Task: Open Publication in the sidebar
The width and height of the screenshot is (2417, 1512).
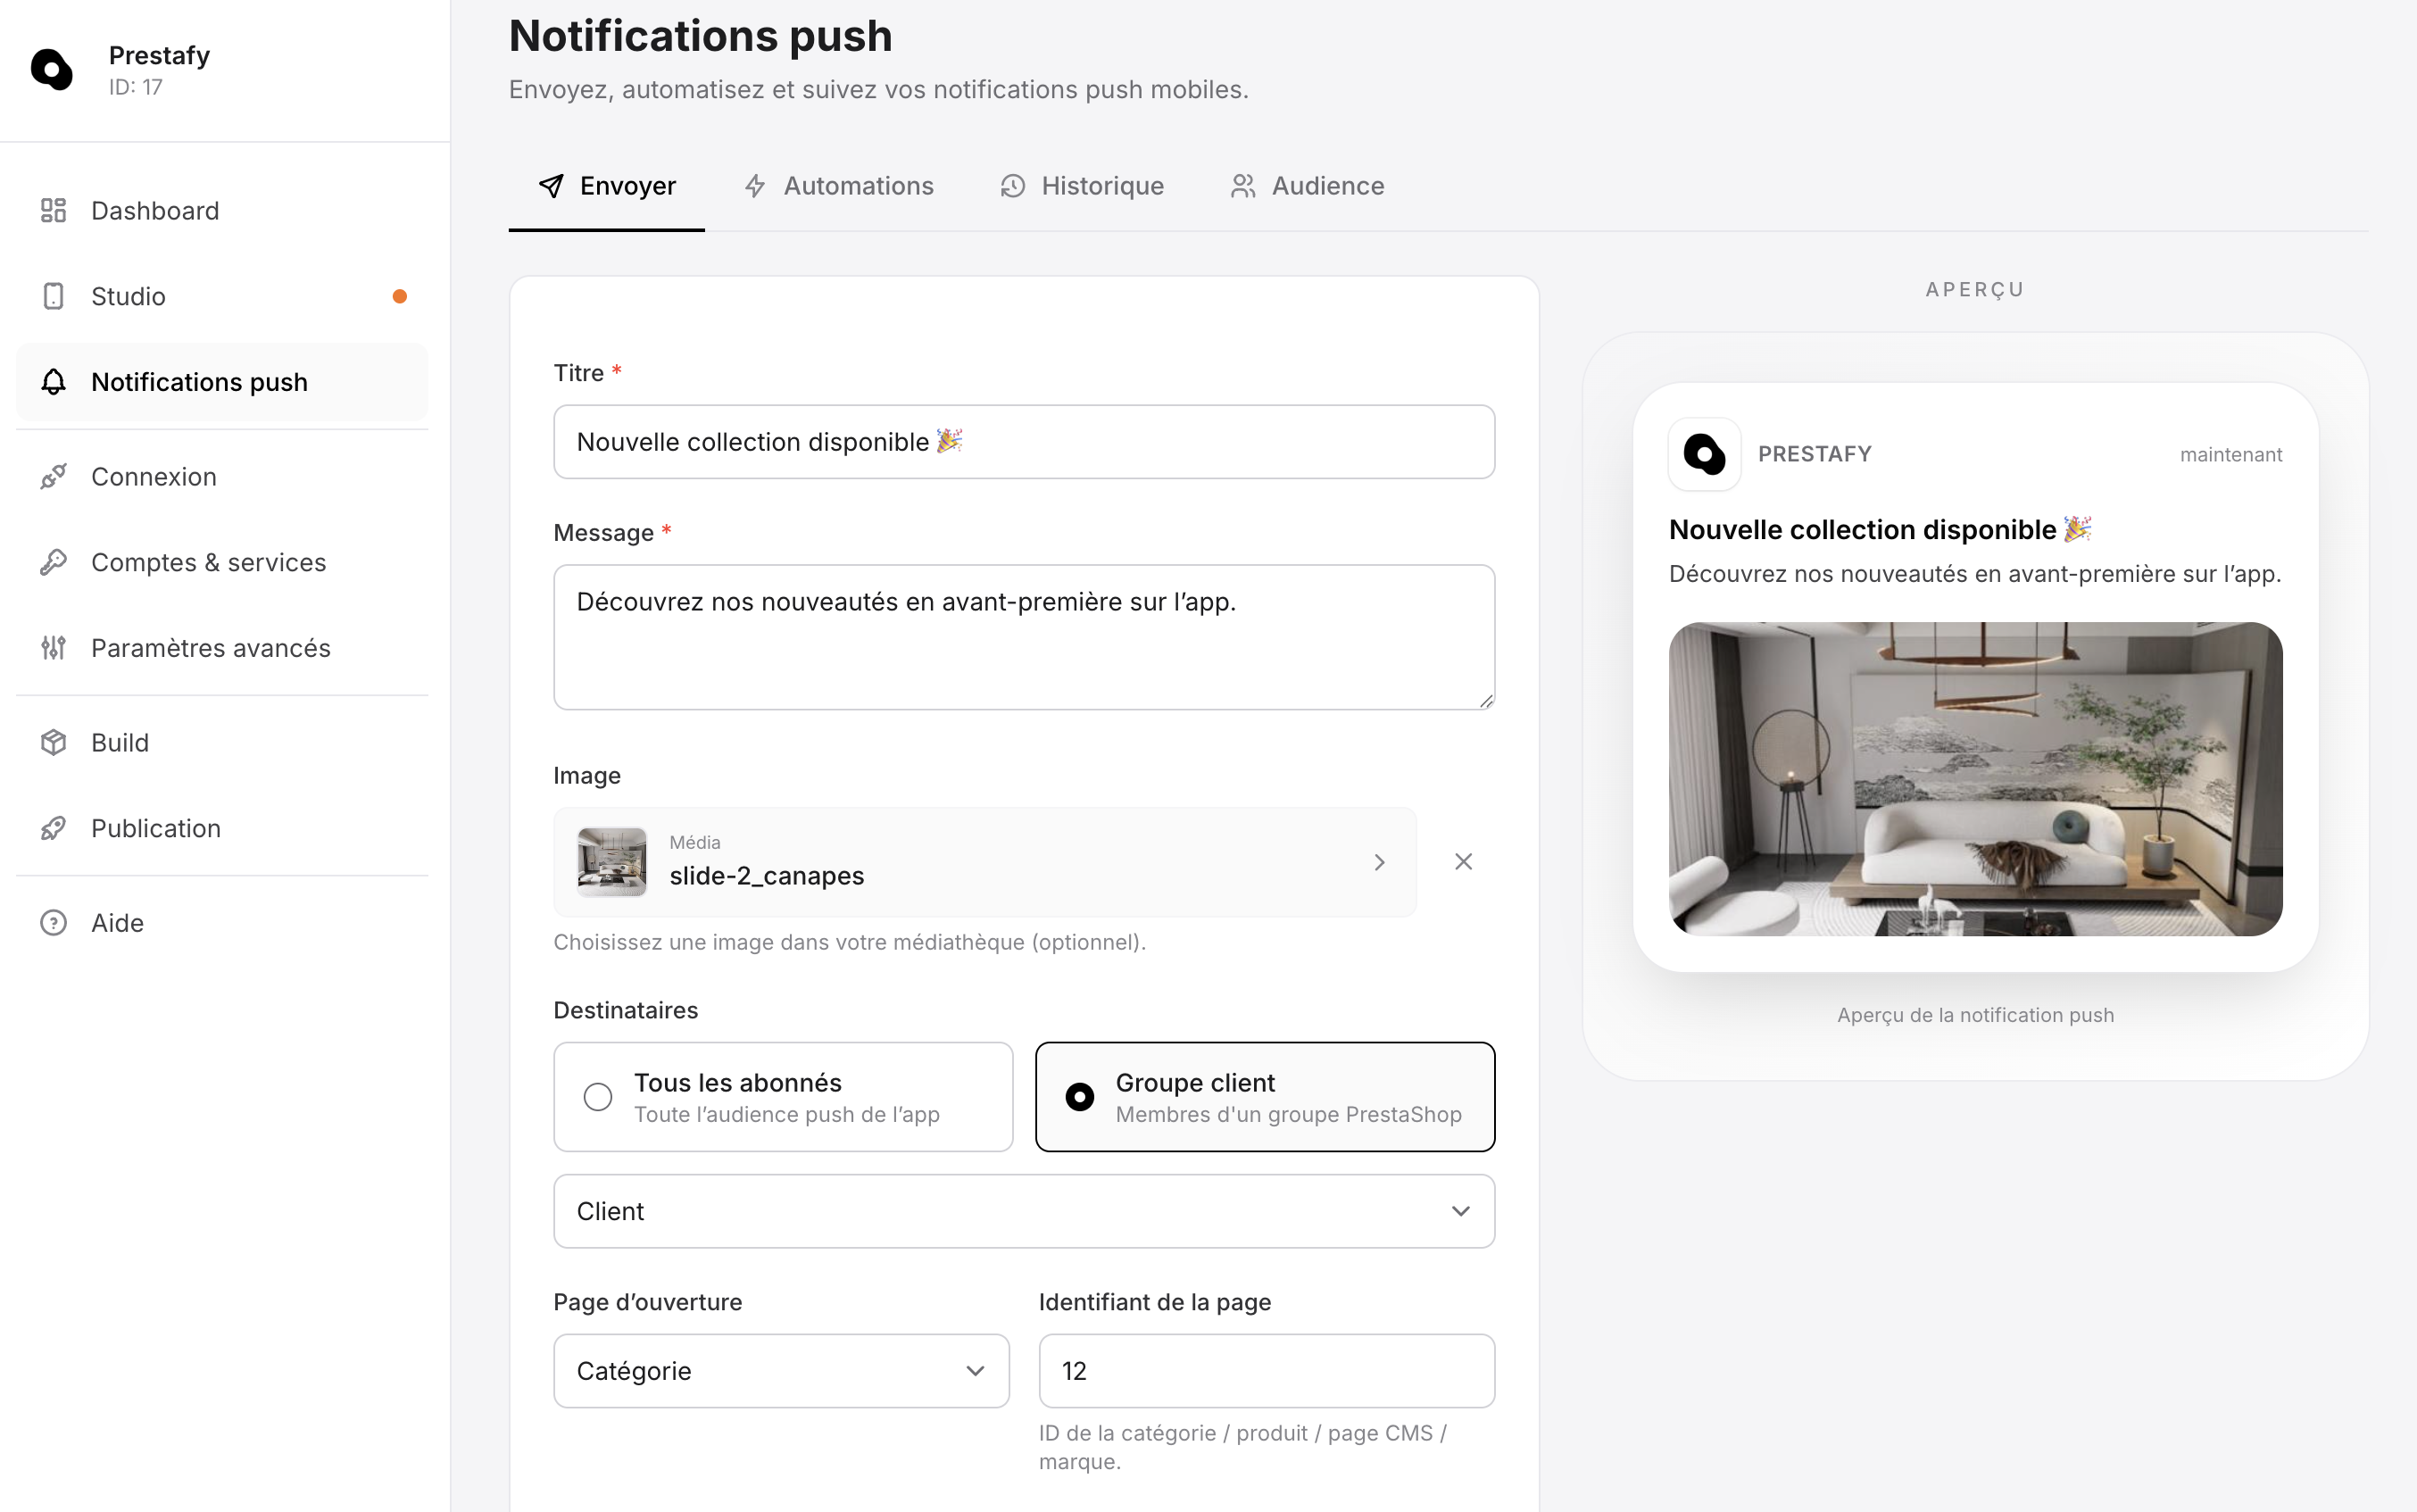Action: [222, 828]
